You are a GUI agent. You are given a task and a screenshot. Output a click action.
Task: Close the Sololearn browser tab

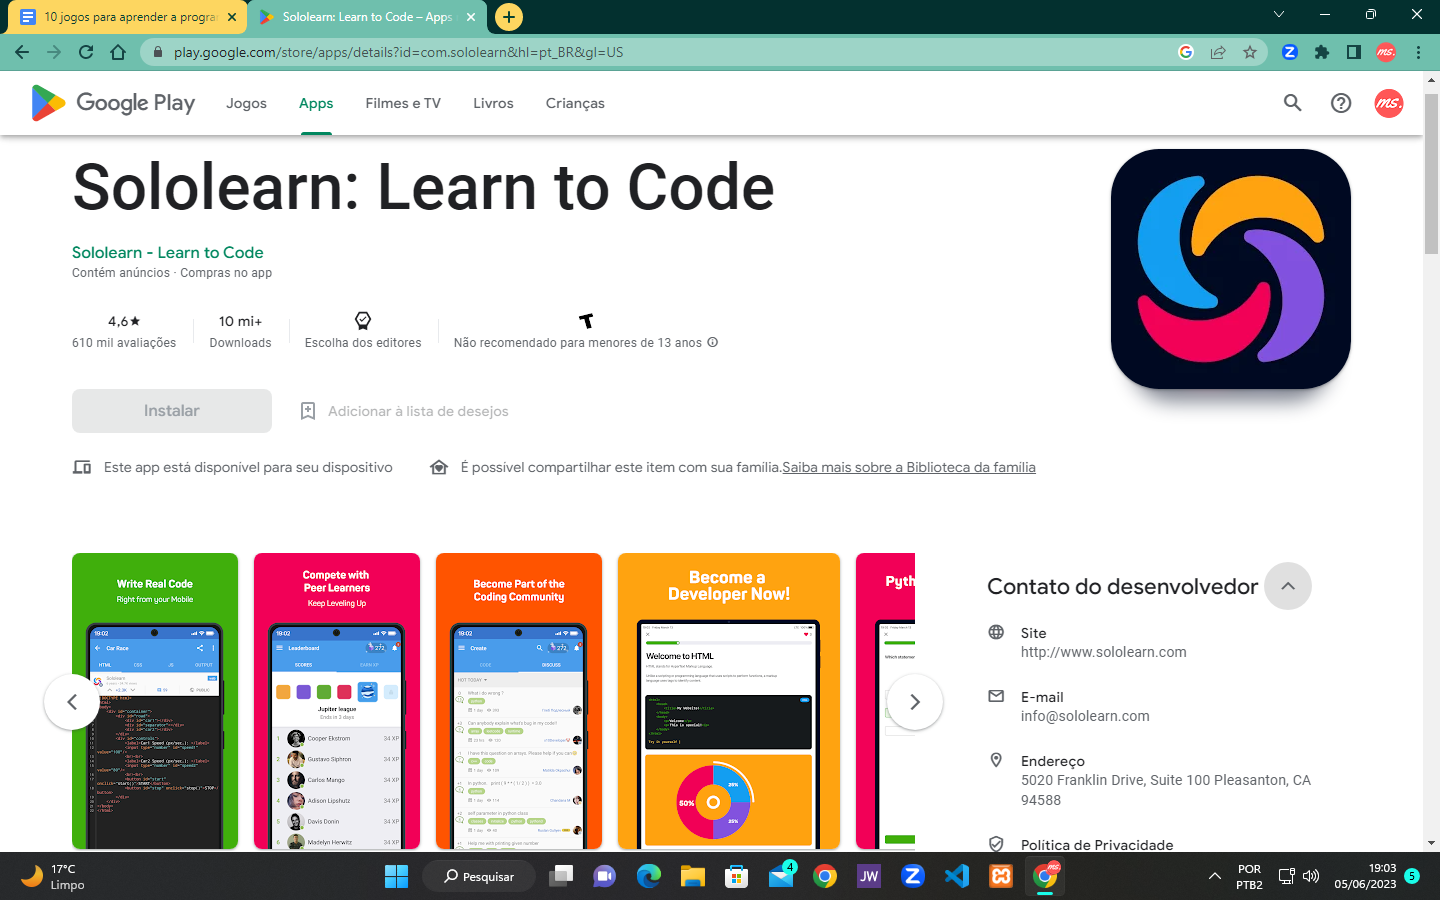point(471,17)
